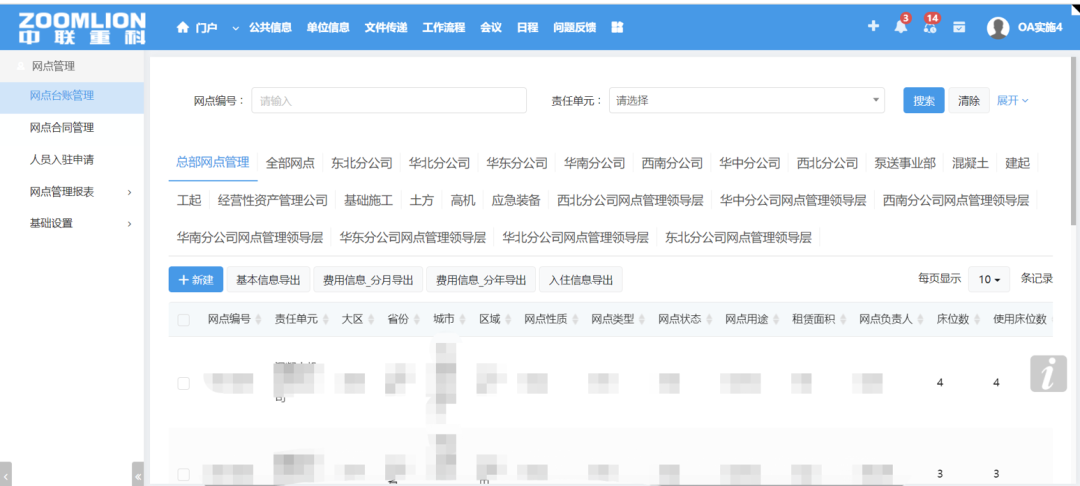Check the second table row checkbox
This screenshot has height=486, width=1080.
pos(183,473)
